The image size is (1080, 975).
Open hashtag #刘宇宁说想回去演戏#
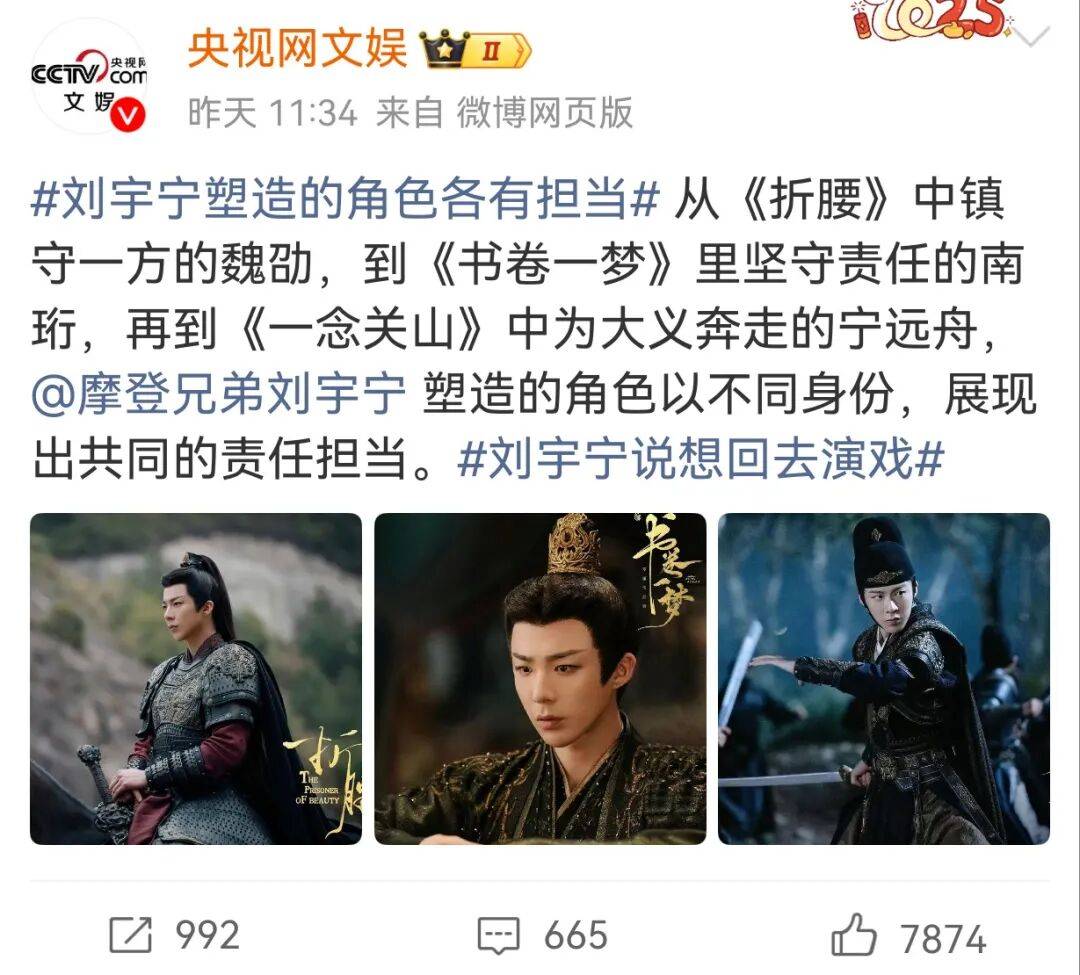click(x=700, y=459)
